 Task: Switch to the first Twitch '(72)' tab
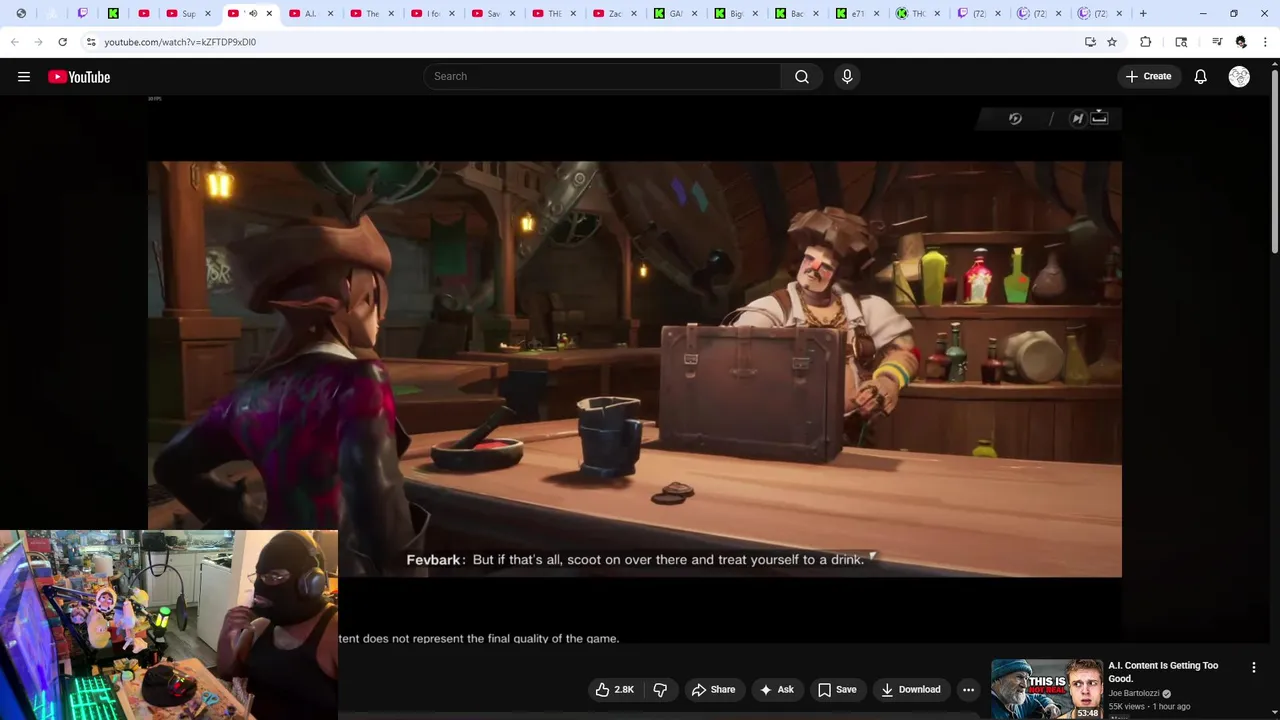pyautogui.click(x=972, y=14)
